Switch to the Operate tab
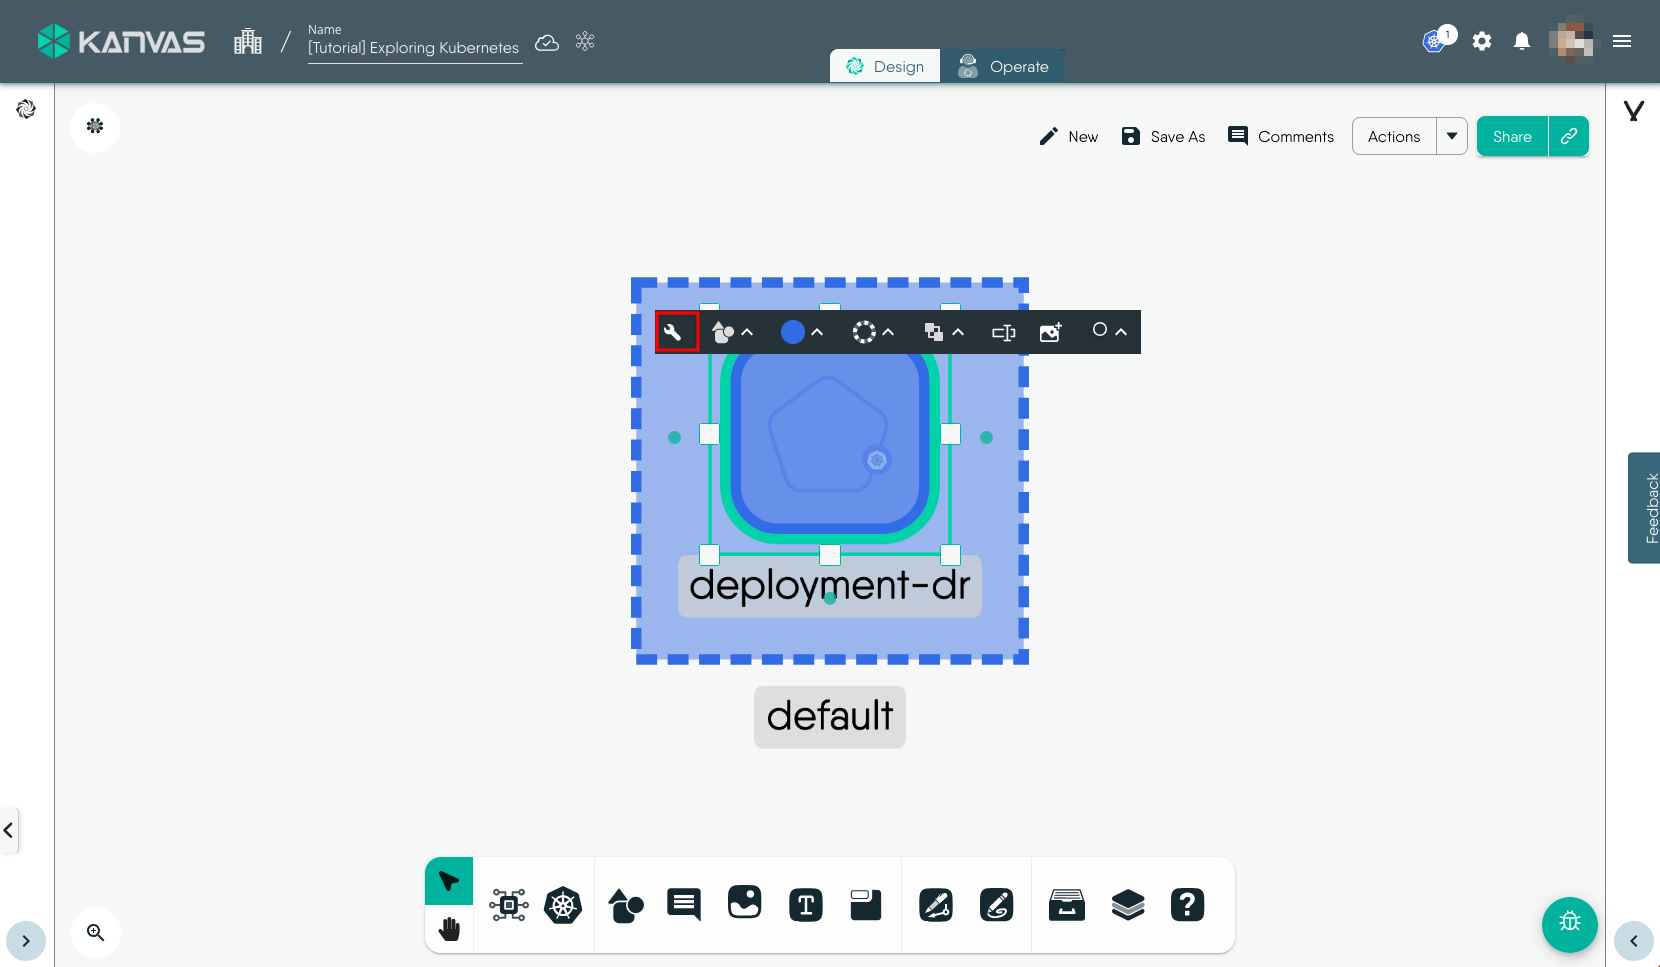Viewport: 1660px width, 967px height. (1004, 67)
